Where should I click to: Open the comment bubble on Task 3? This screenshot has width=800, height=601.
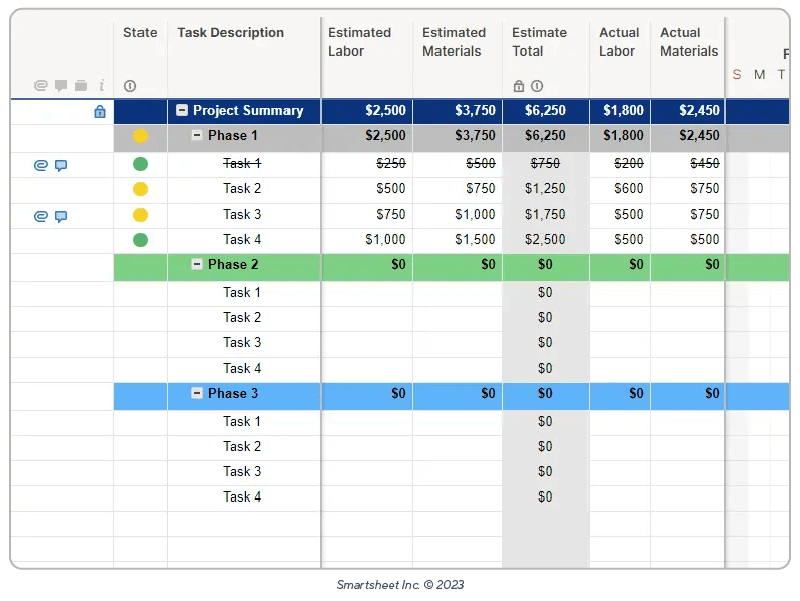[x=61, y=214]
